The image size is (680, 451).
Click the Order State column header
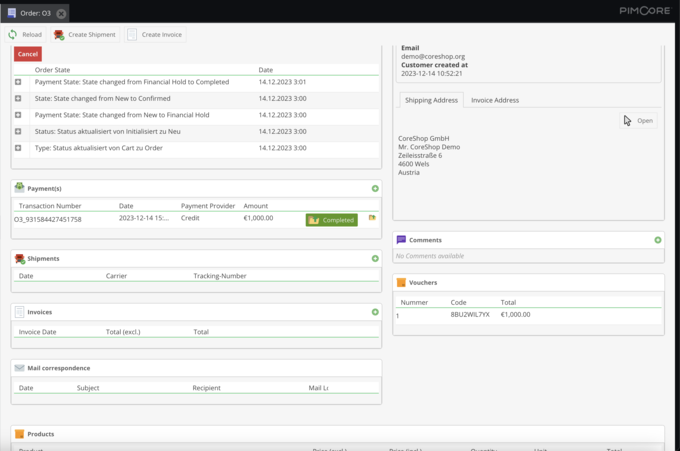pos(52,70)
